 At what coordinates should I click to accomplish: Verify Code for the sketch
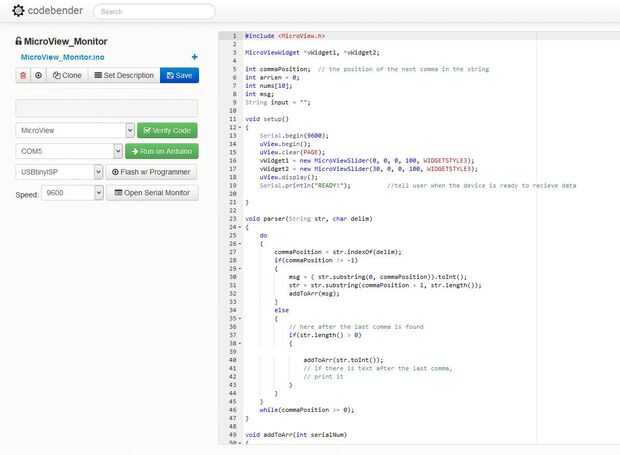167,130
